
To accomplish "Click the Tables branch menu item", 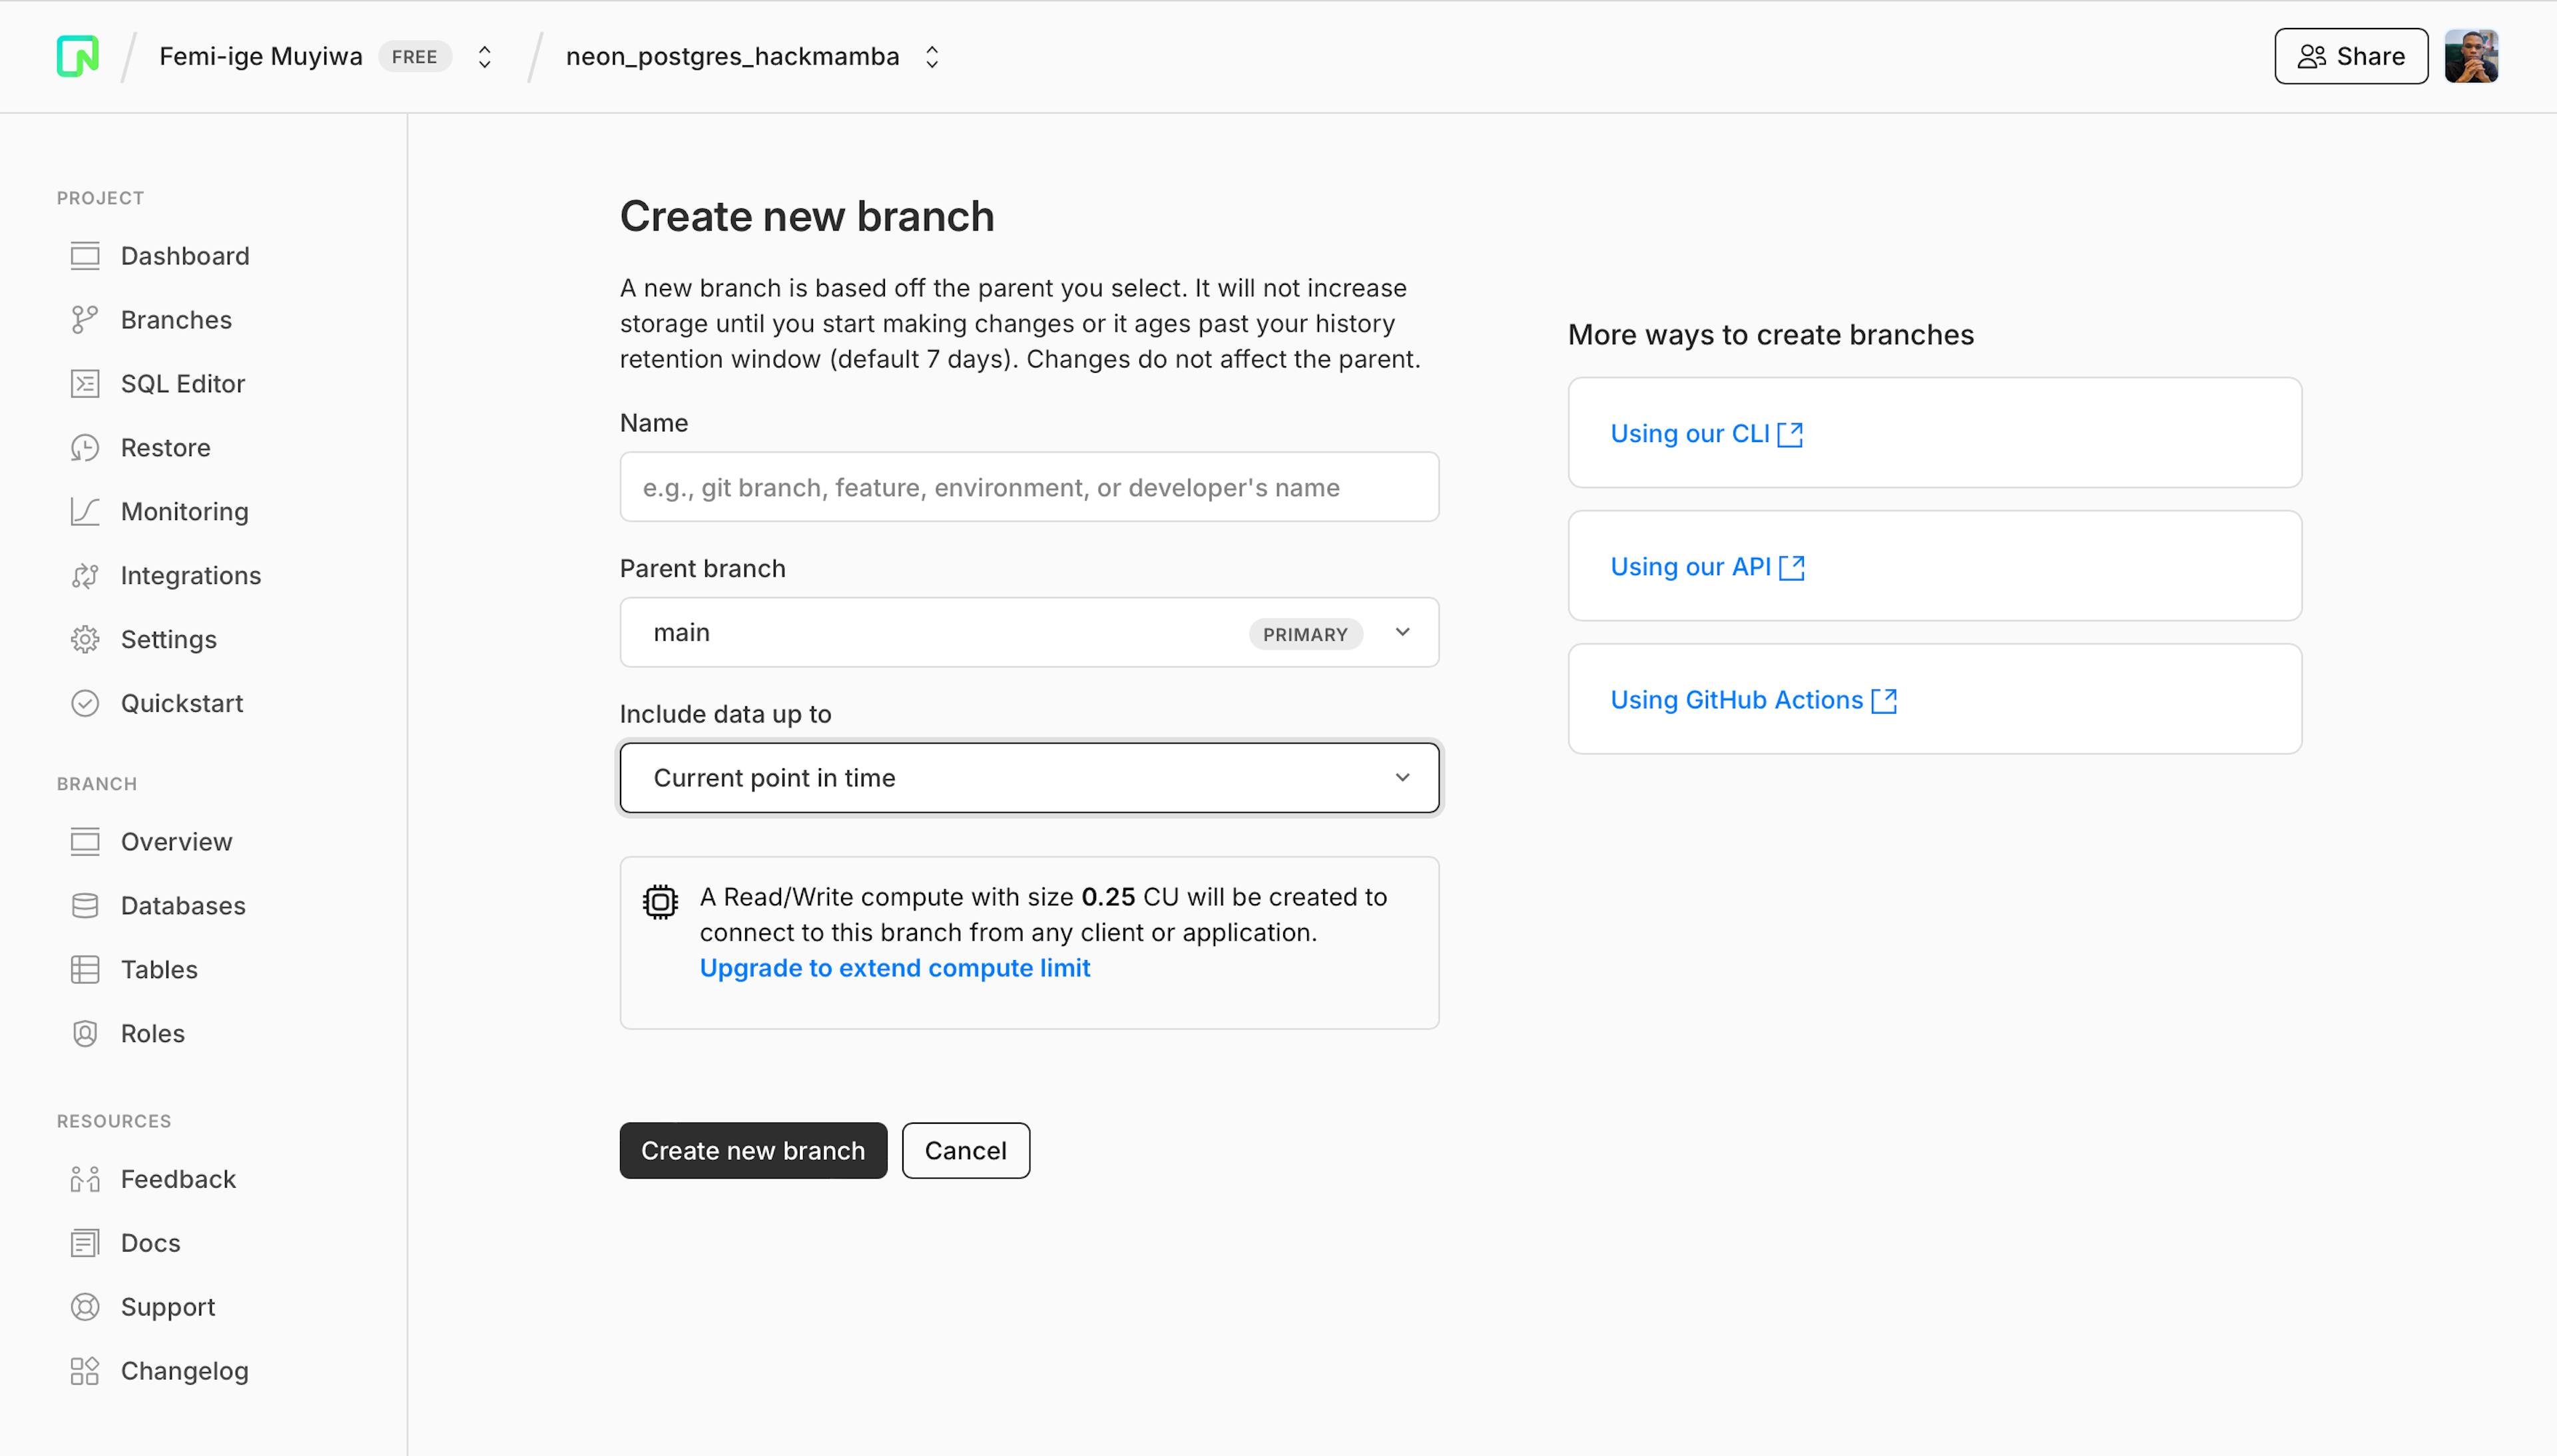I will click(158, 968).
